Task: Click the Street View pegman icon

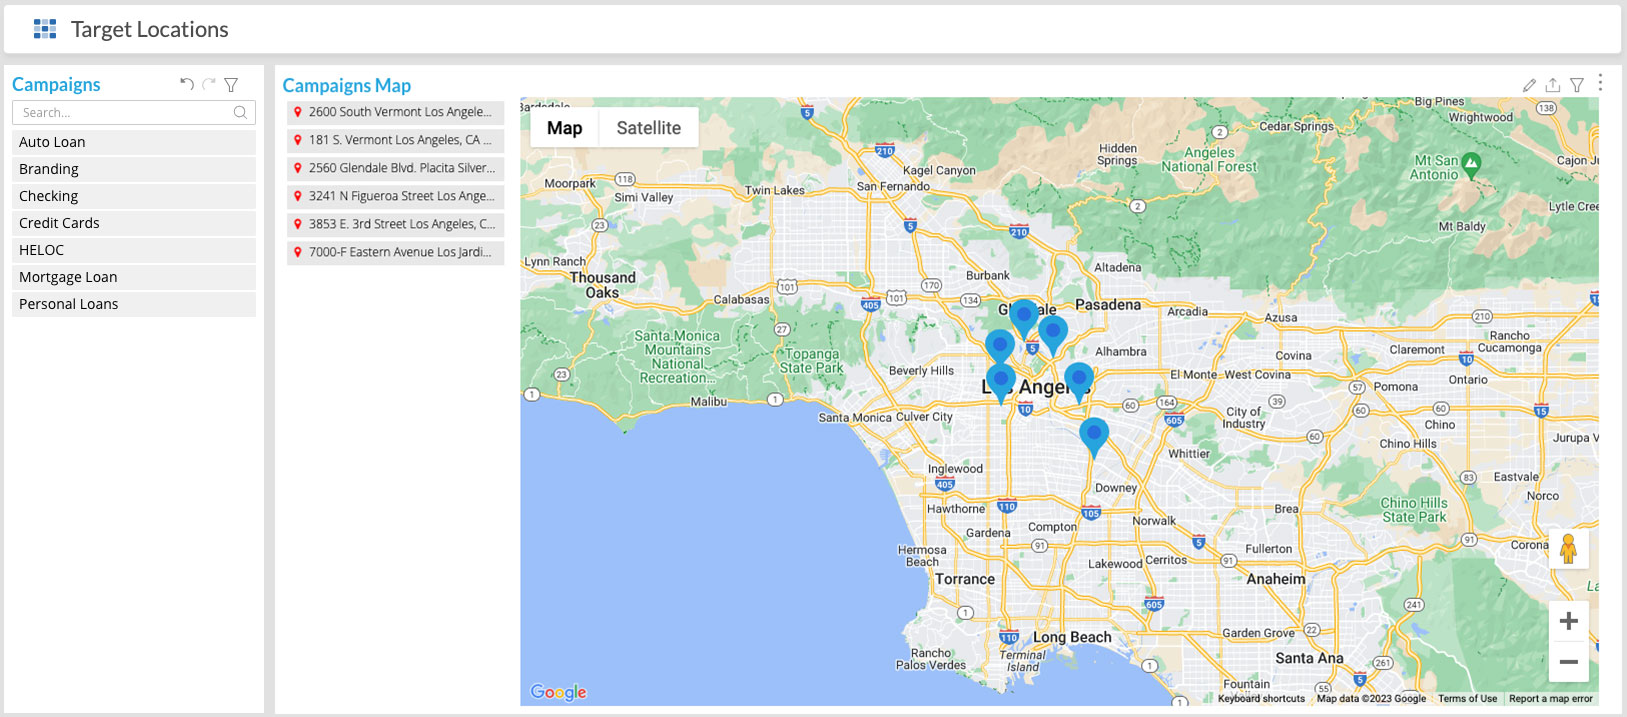Action: pos(1568,549)
